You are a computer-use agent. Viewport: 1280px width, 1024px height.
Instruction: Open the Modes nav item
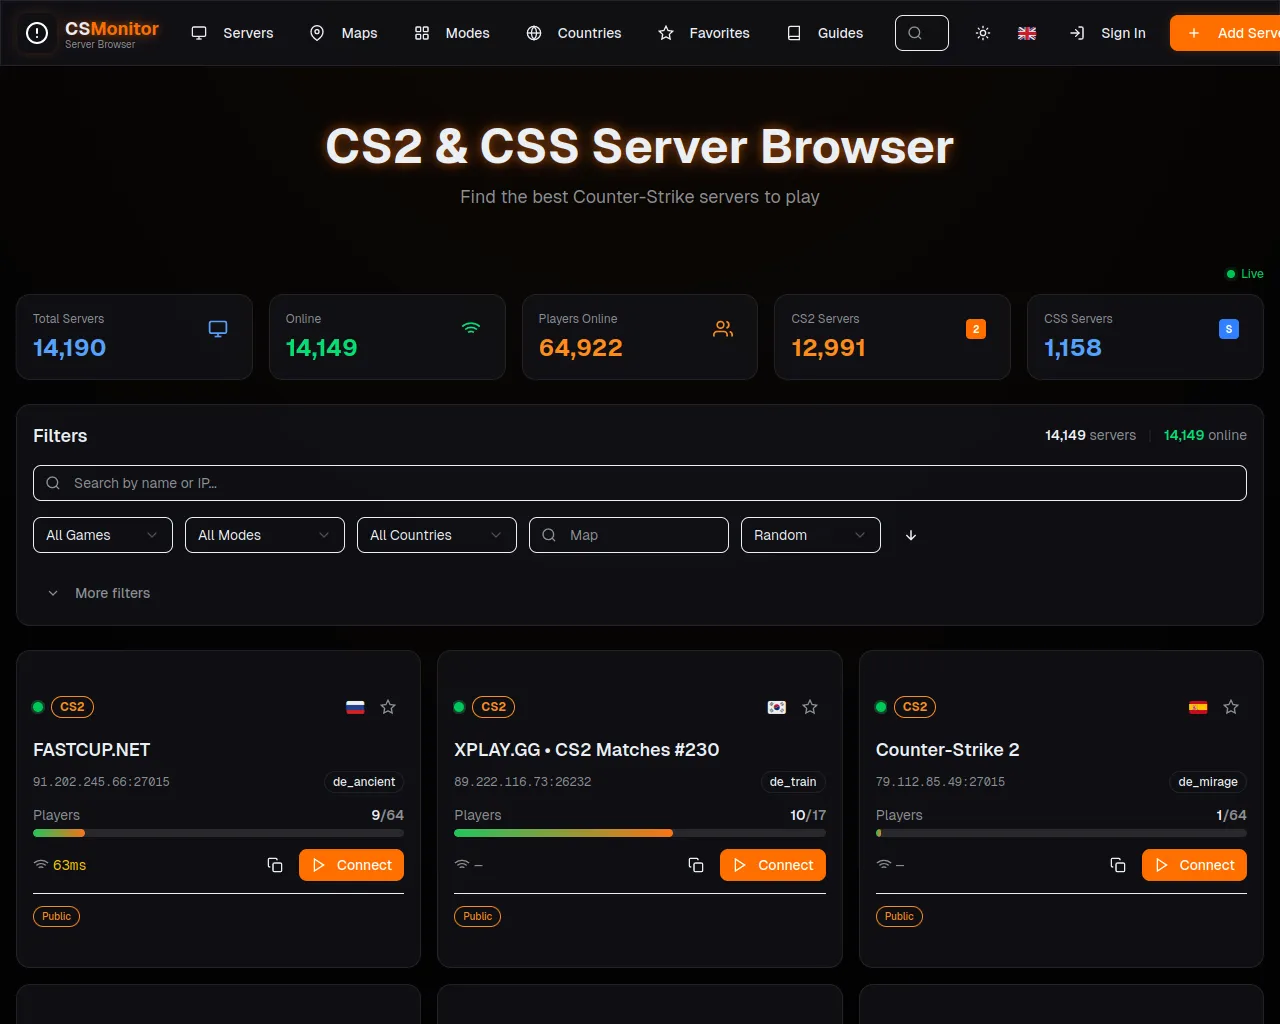point(452,33)
